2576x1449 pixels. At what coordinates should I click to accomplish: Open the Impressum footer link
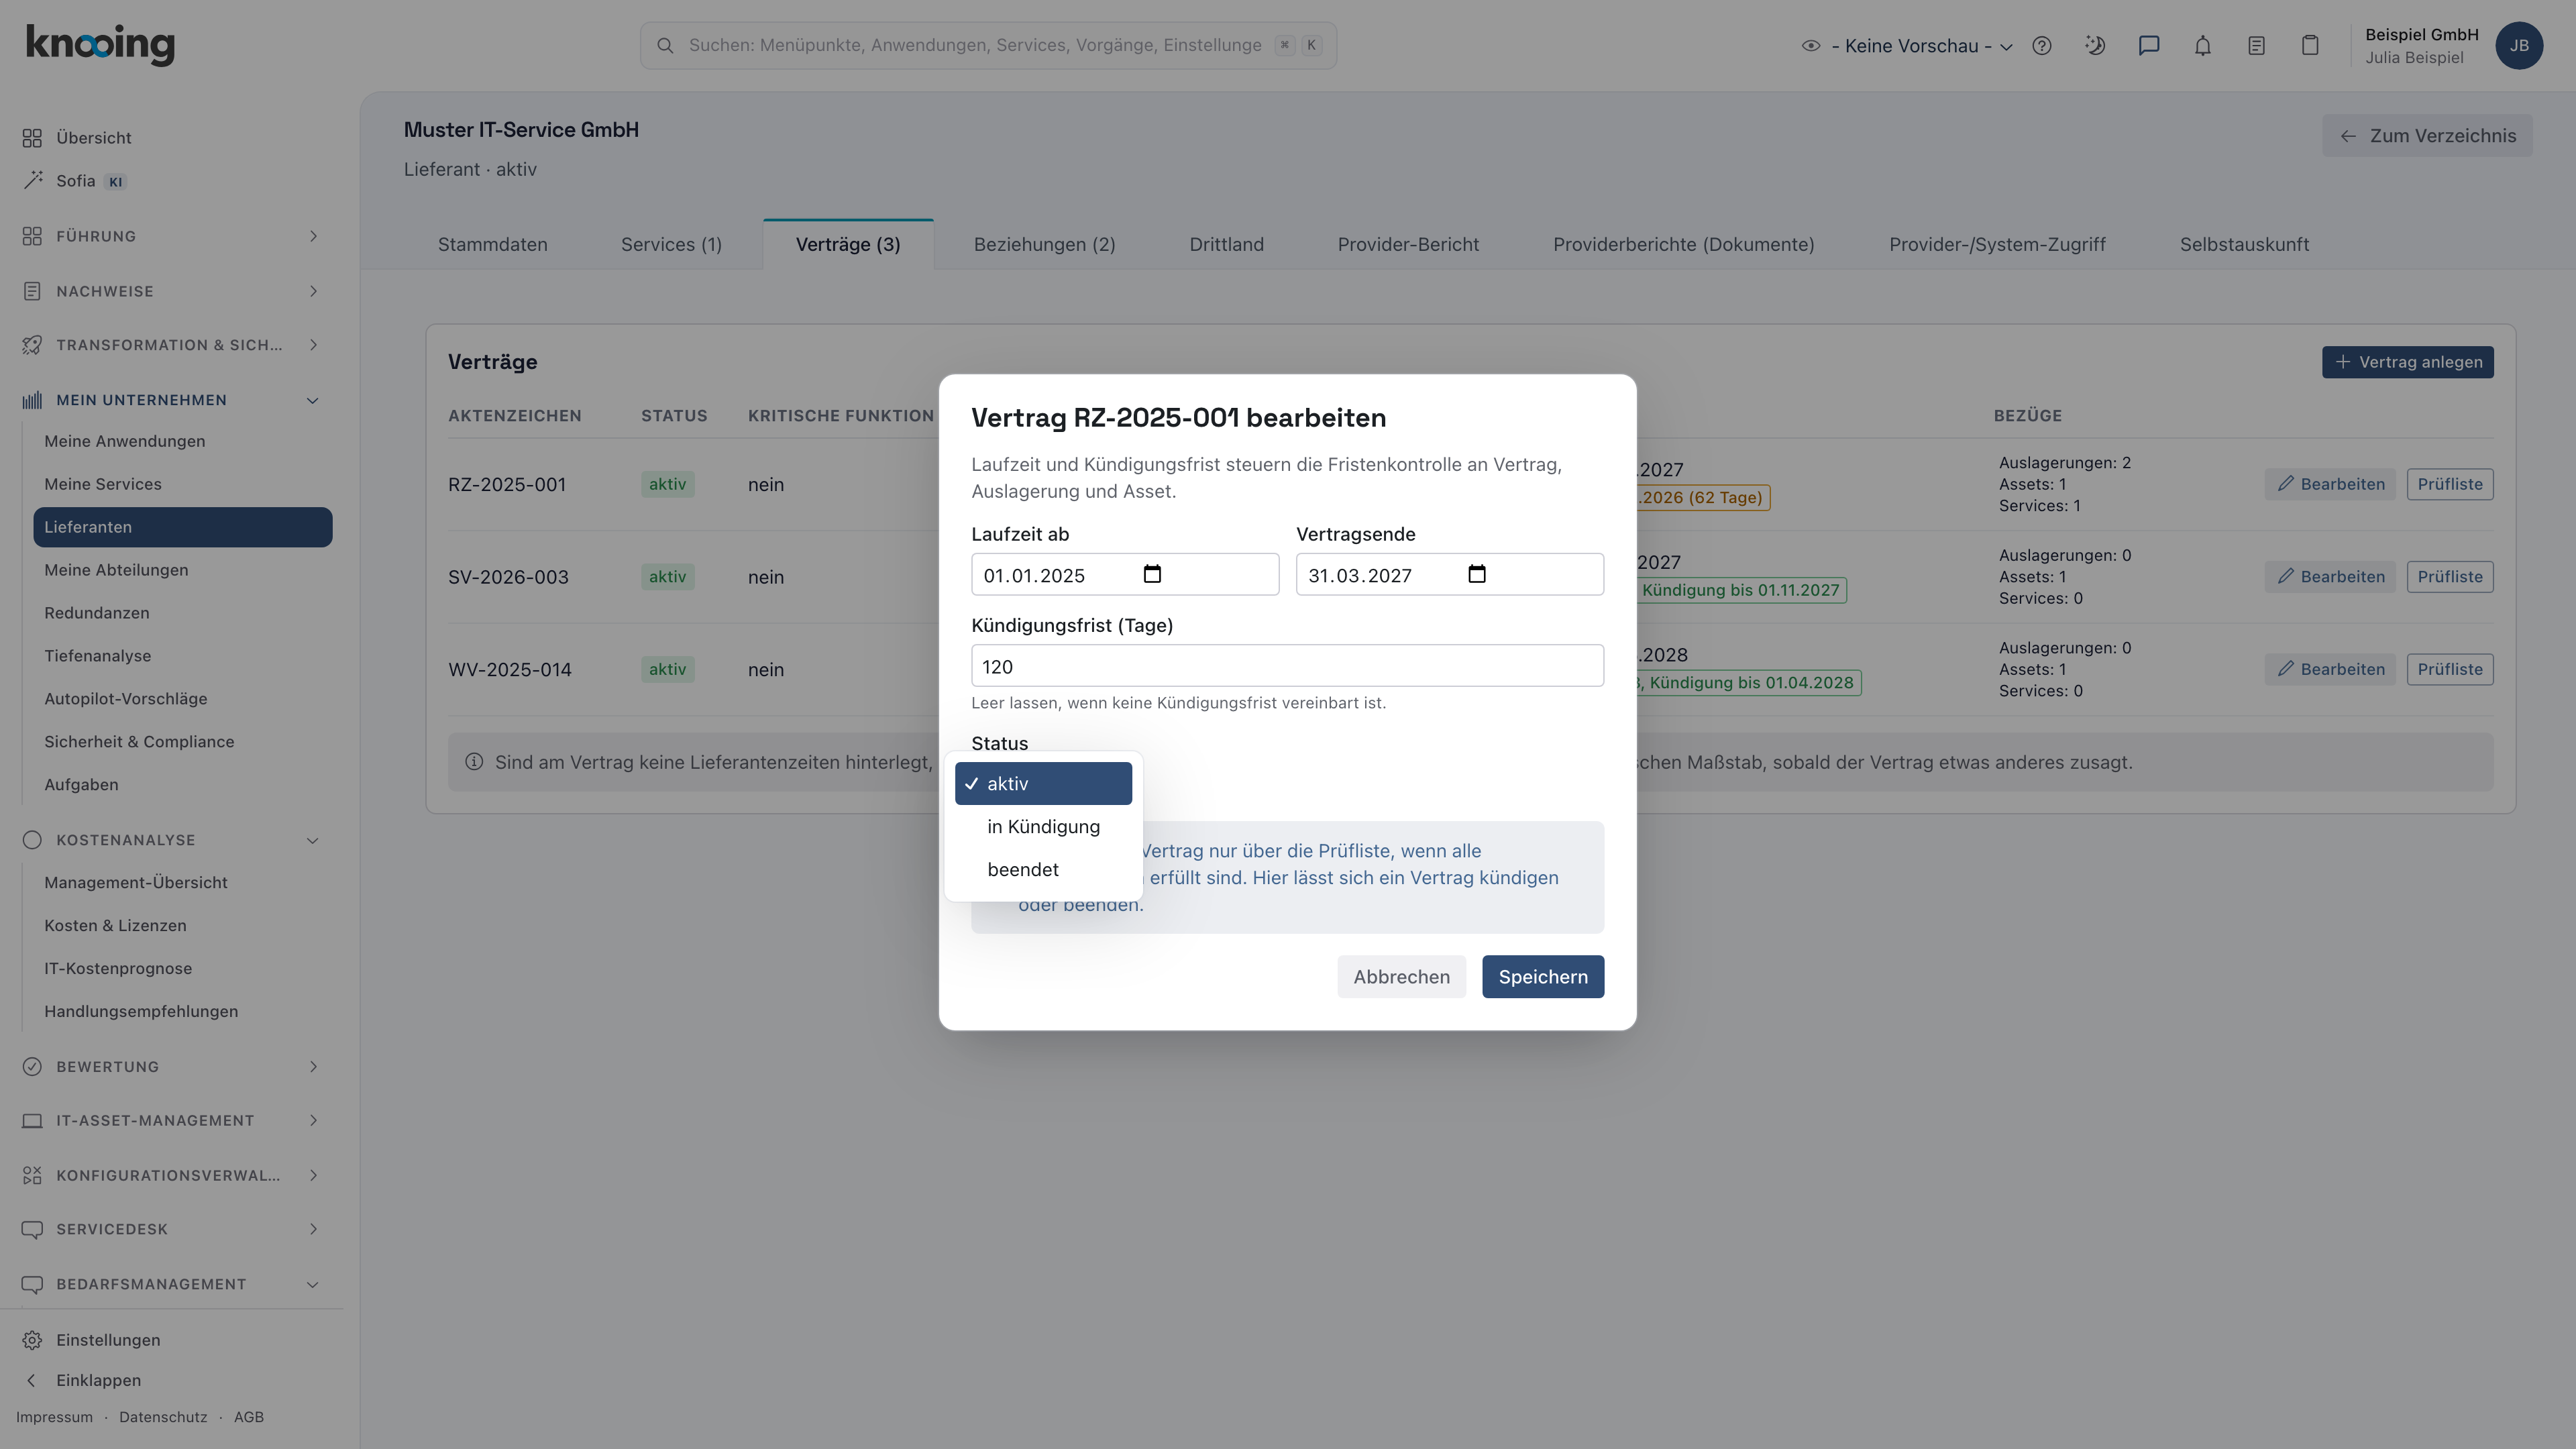54,1417
